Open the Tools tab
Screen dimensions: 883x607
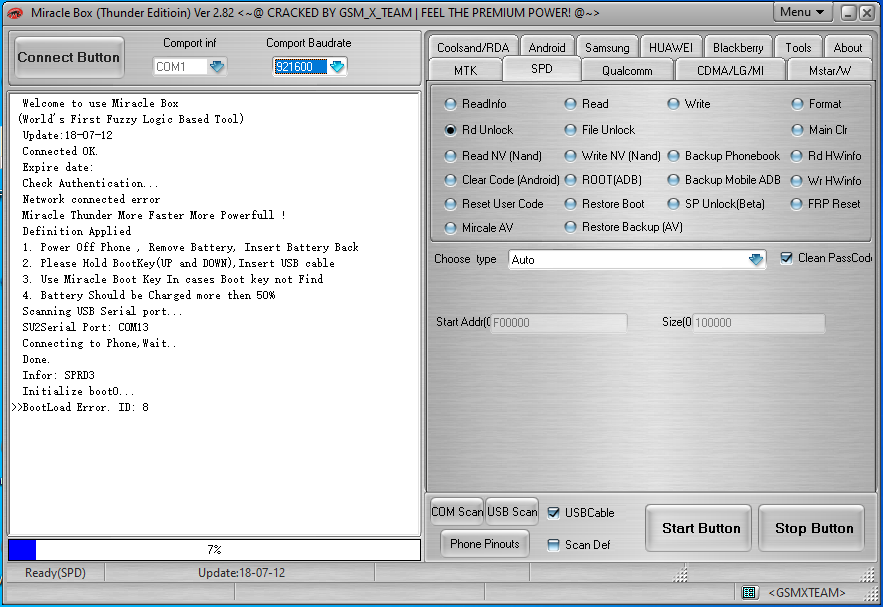pyautogui.click(x=798, y=48)
